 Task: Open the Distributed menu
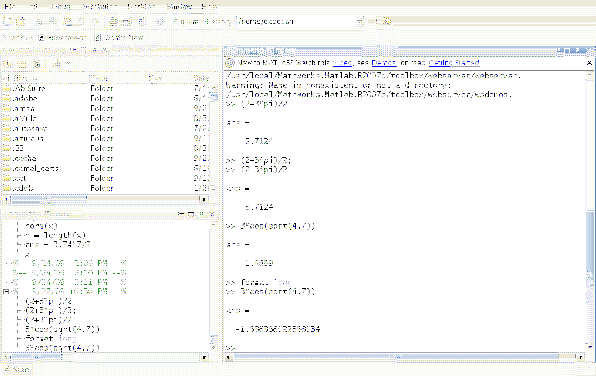coord(100,6)
